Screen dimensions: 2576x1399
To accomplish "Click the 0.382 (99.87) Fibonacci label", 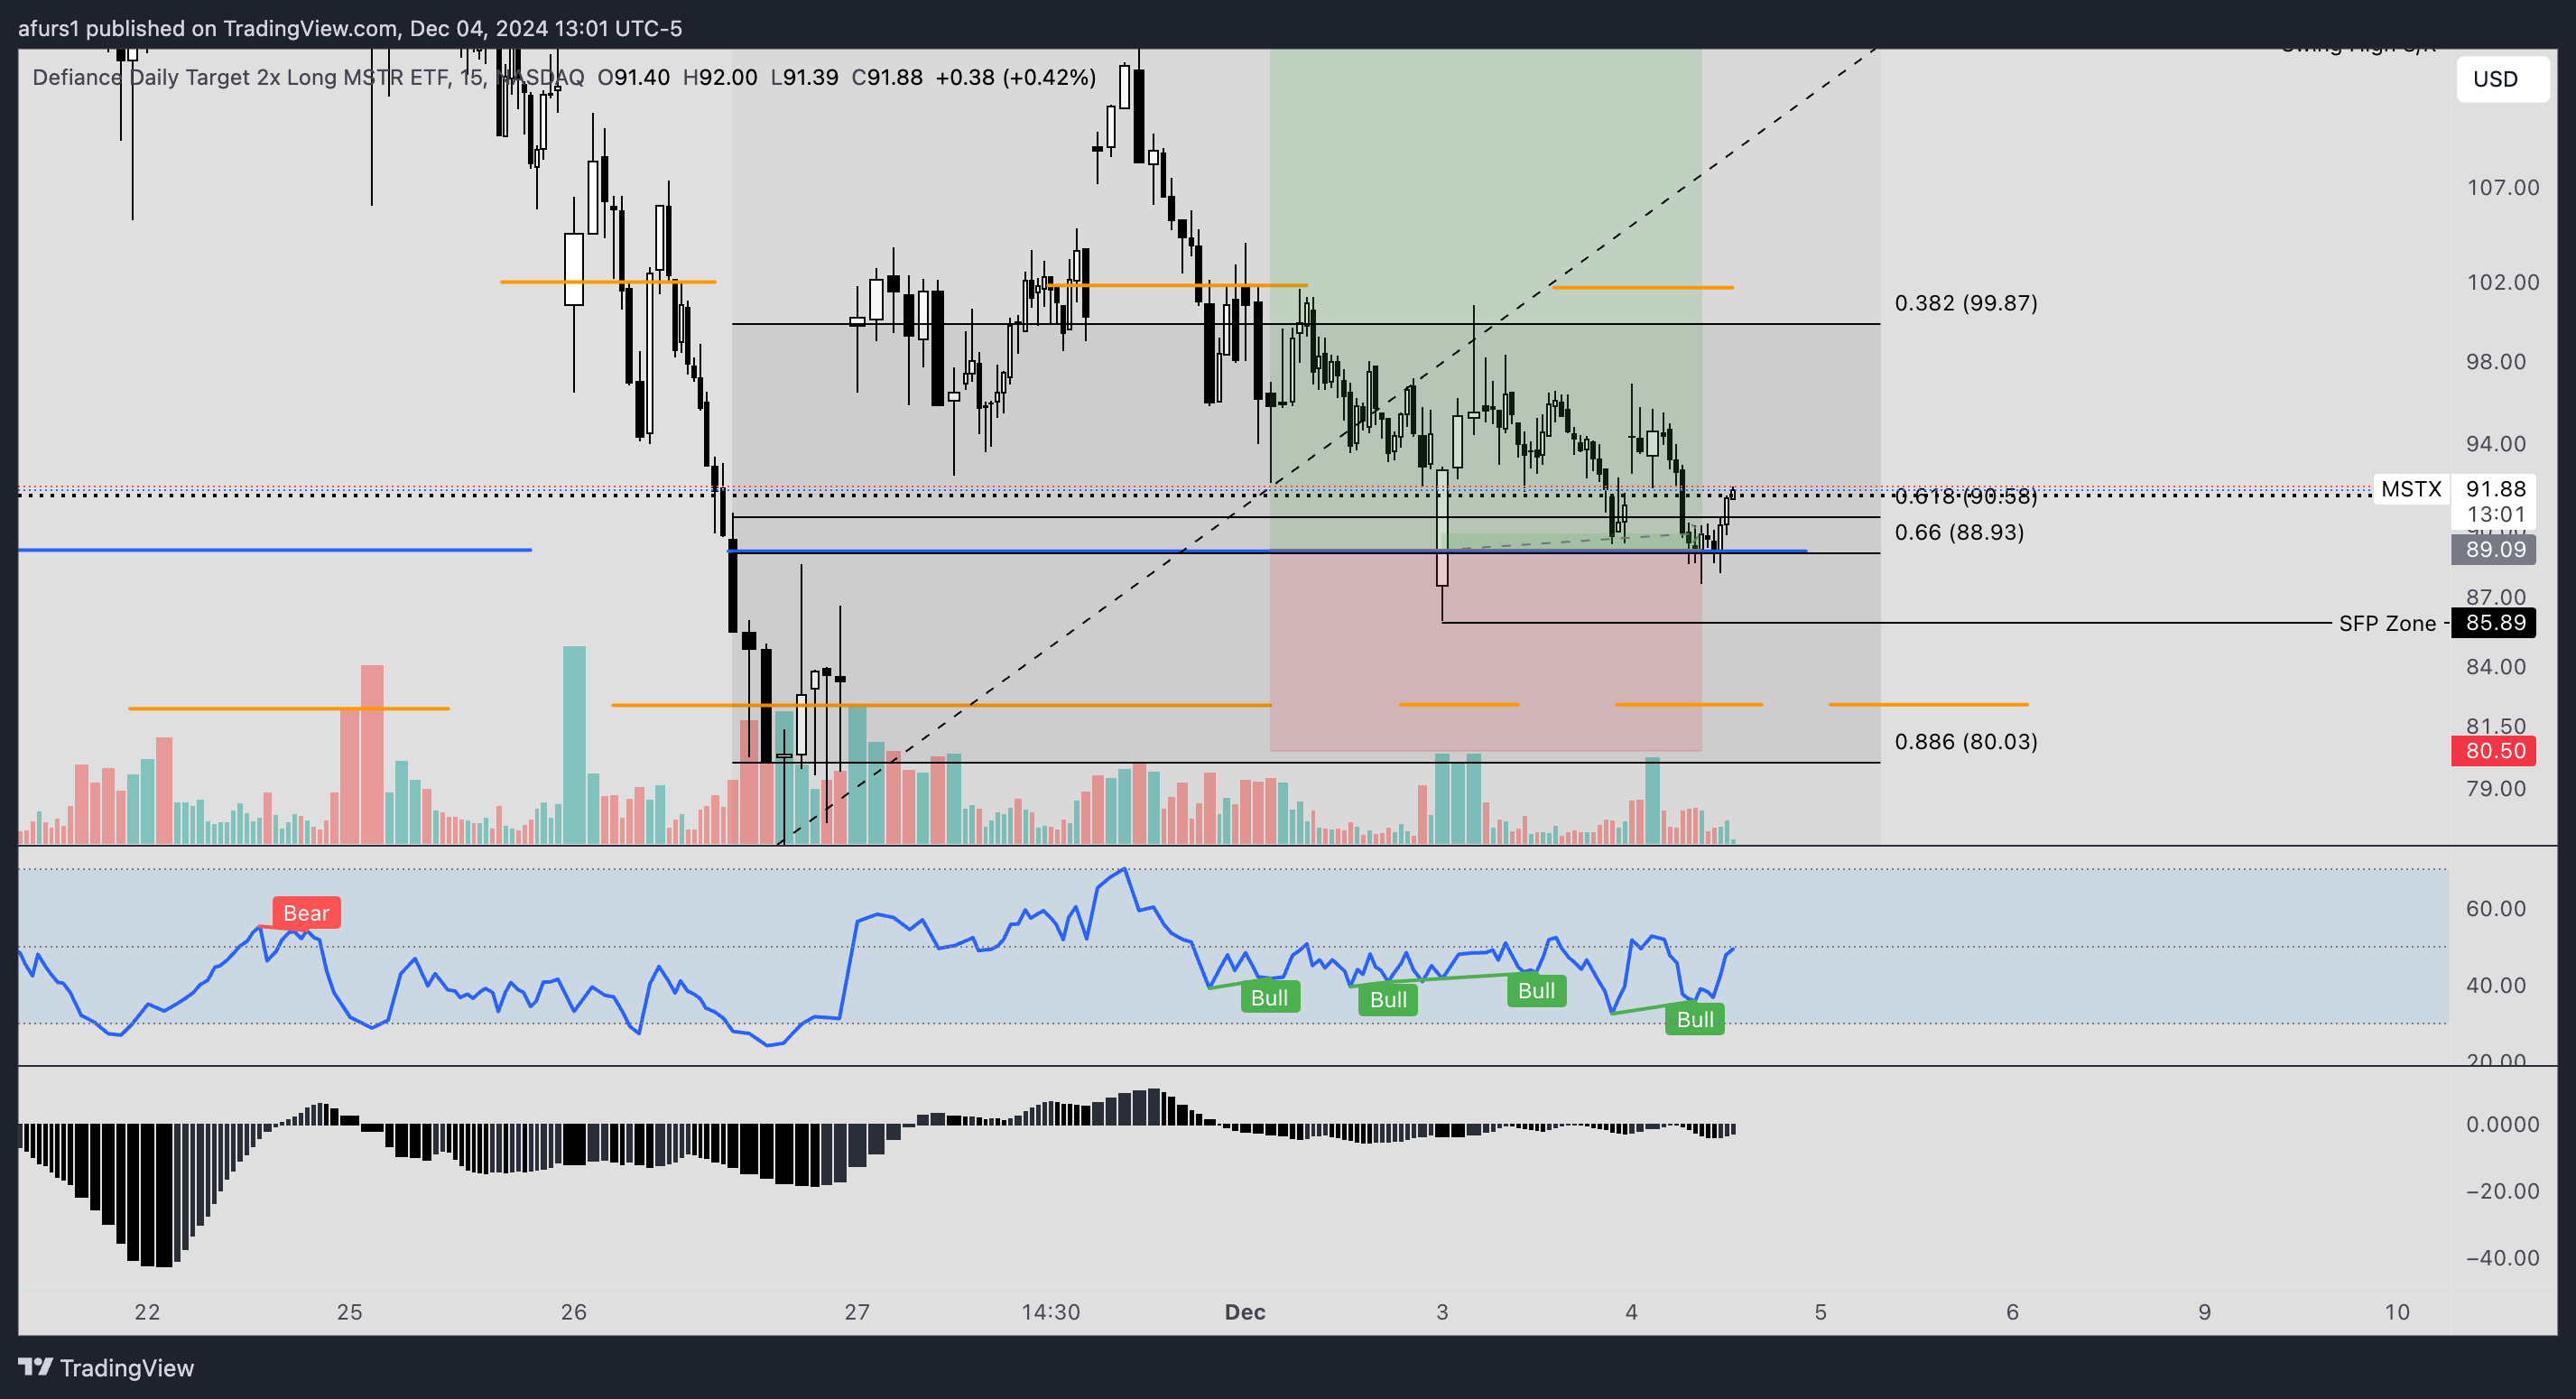I will (x=1966, y=302).
